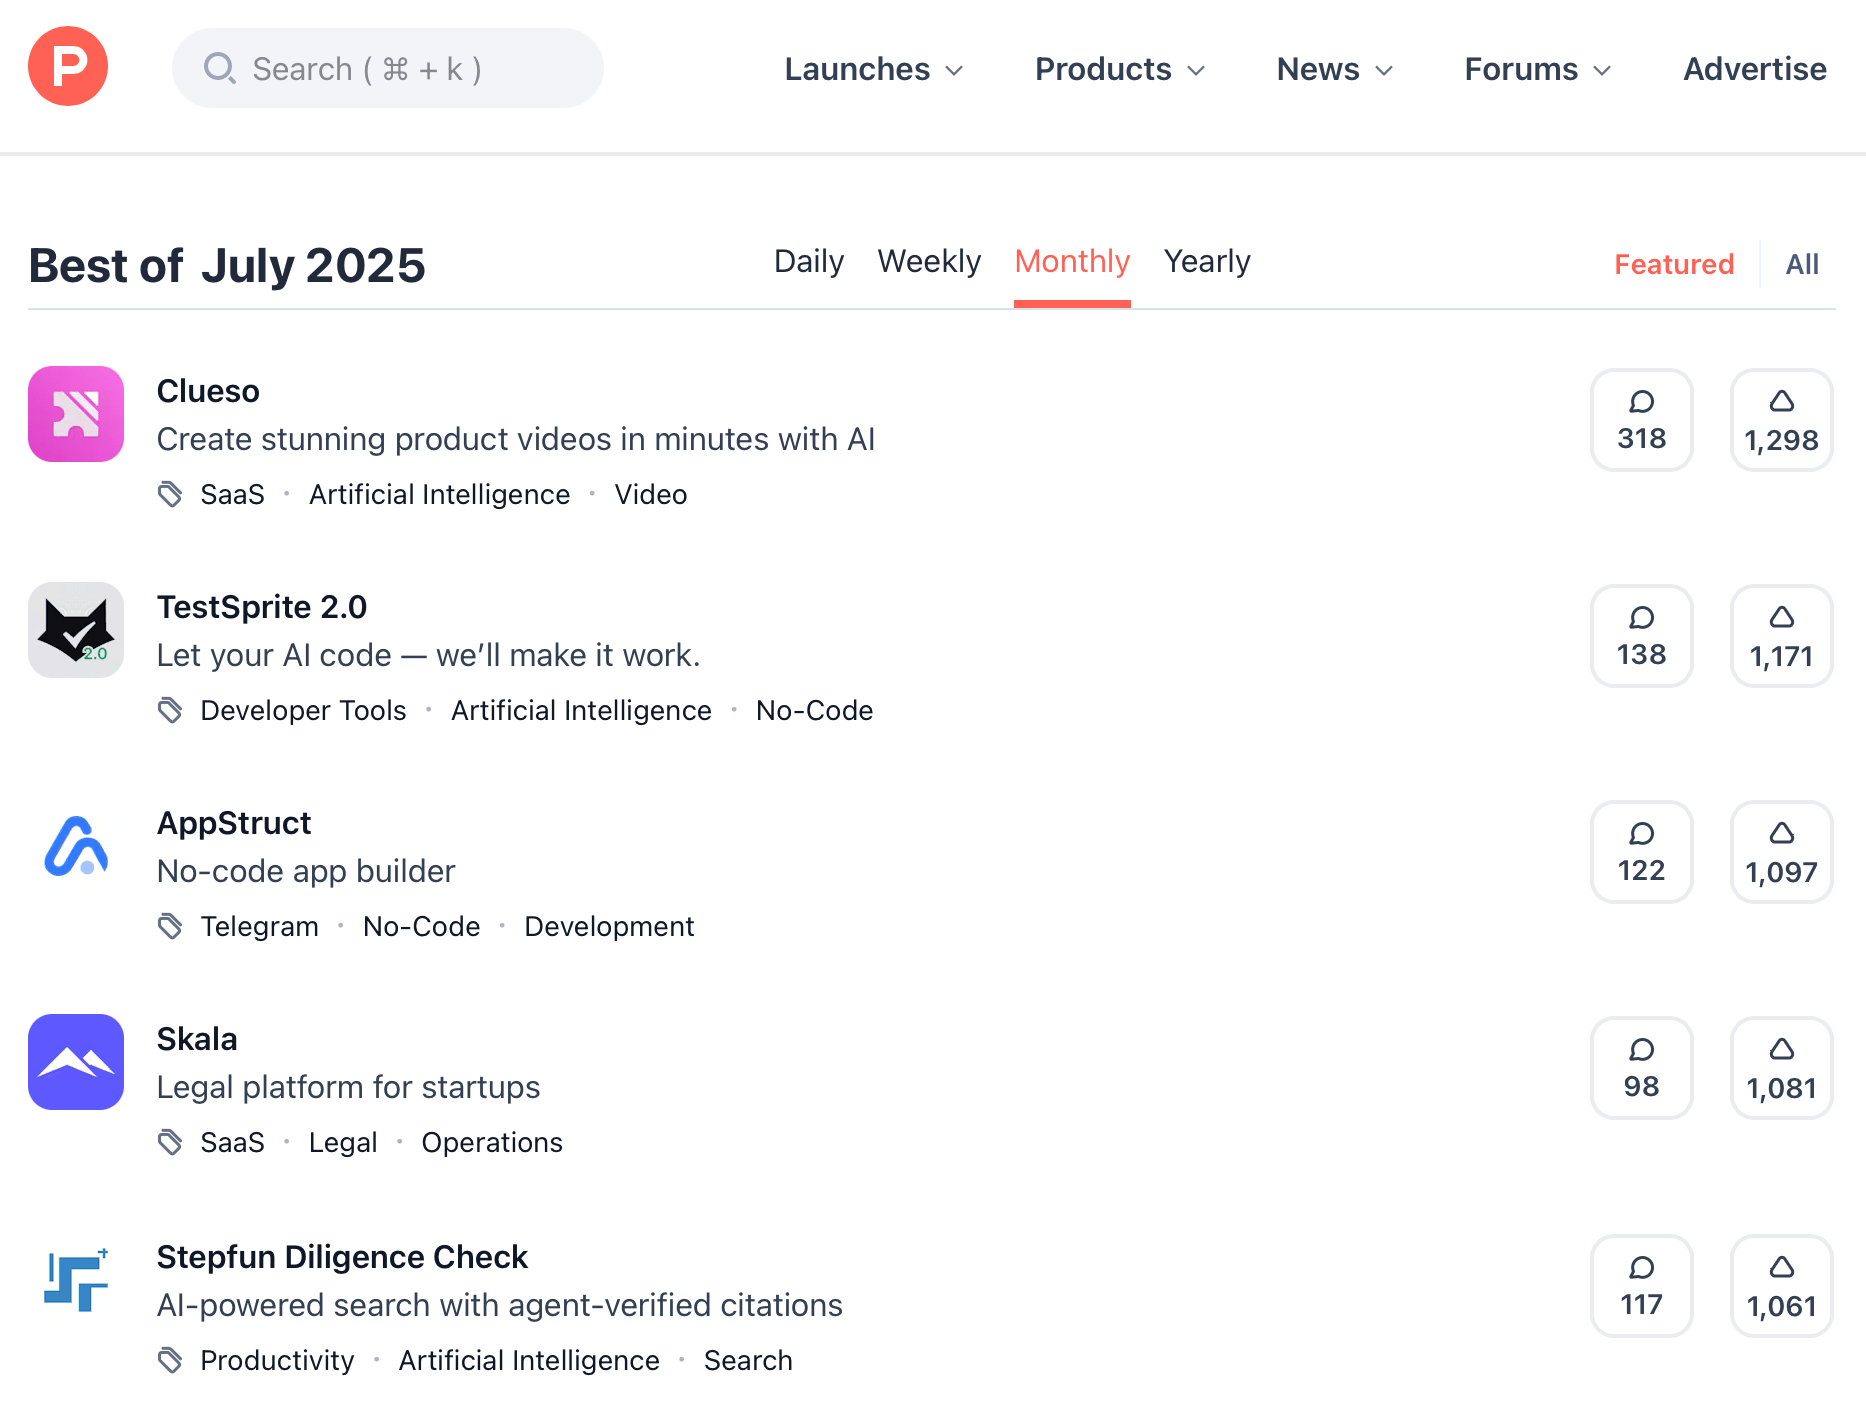The width and height of the screenshot is (1866, 1408).
Task: Open the Search topic tag
Action: (748, 1360)
